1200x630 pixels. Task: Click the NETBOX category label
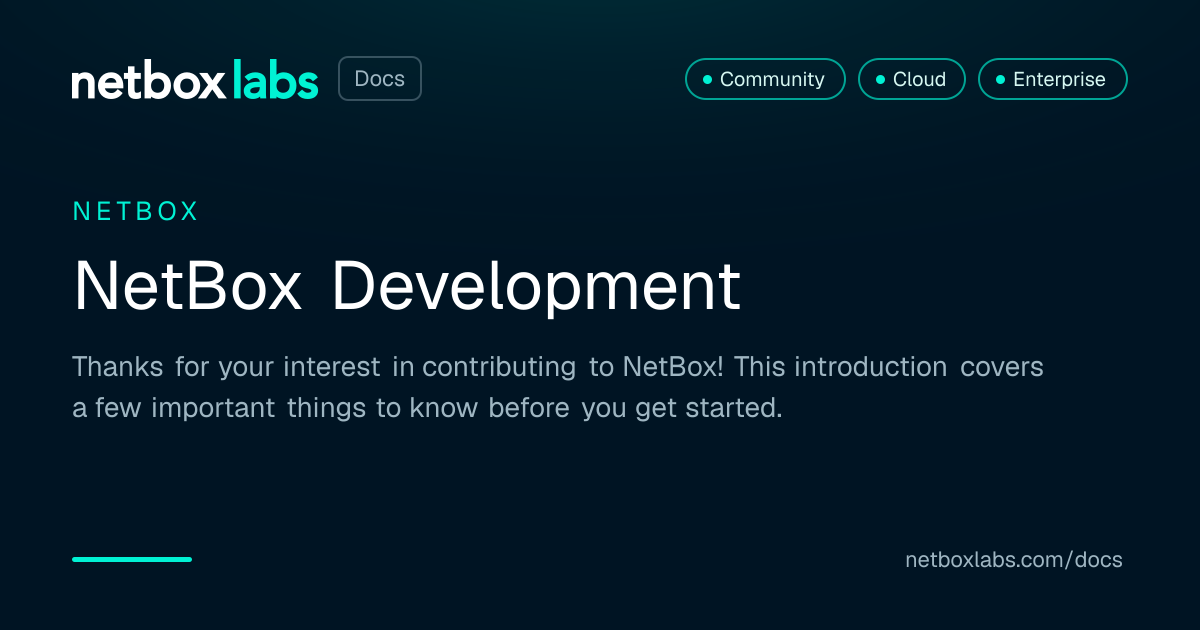(136, 211)
